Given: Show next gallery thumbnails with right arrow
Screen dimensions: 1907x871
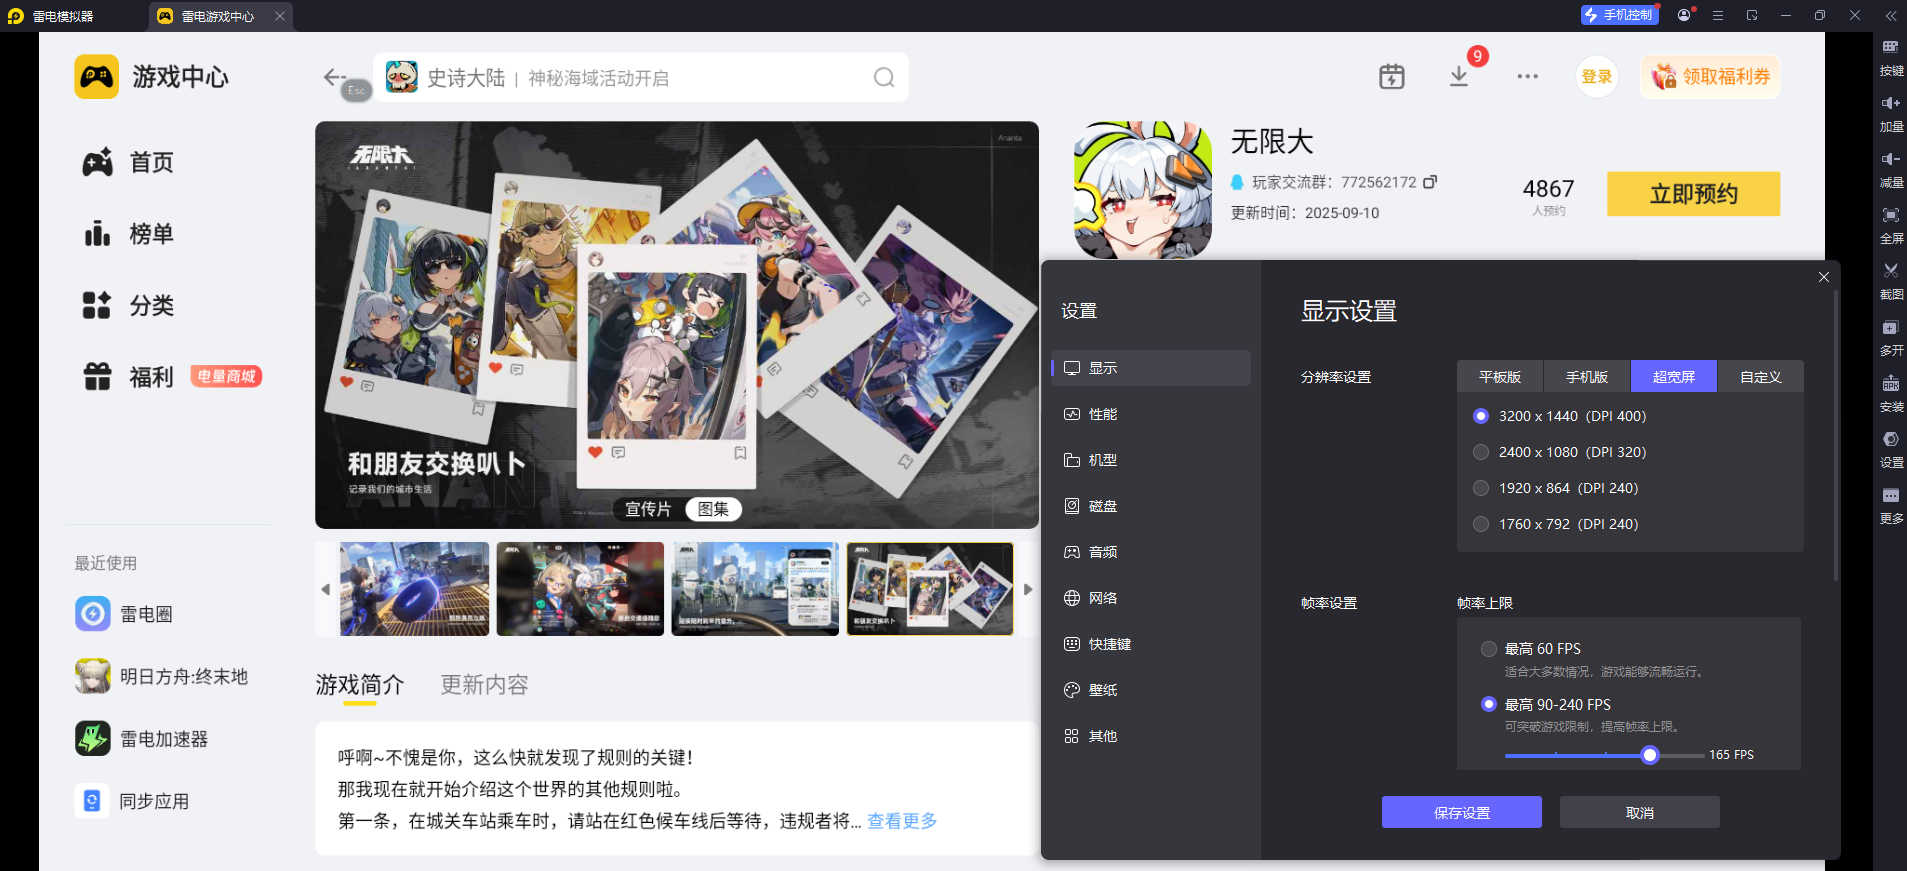Looking at the screenshot, I should 1027,589.
